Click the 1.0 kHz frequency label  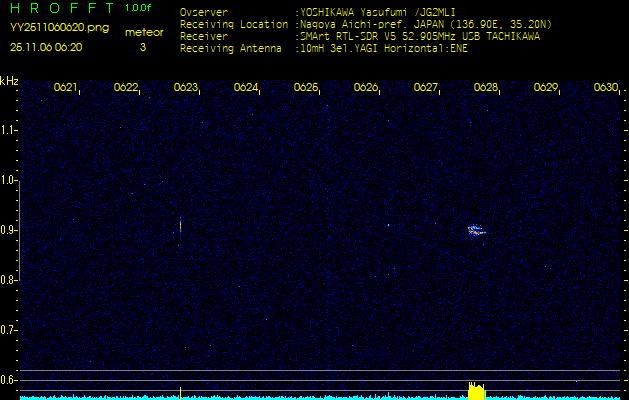click(7, 180)
